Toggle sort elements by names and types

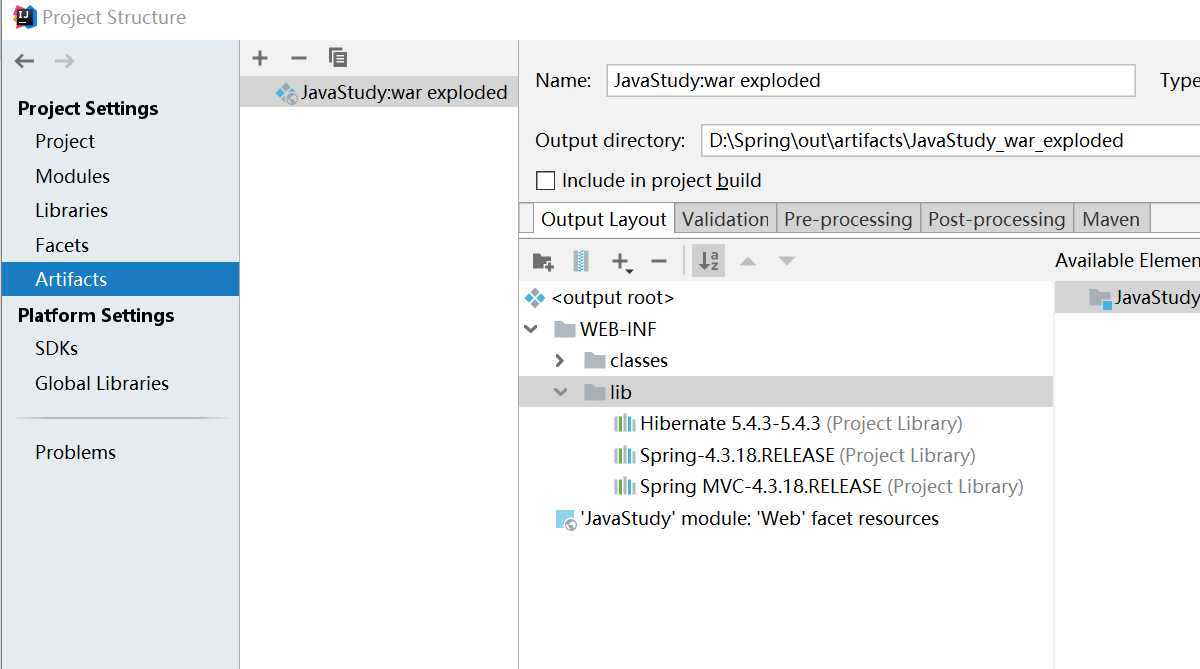(x=709, y=261)
